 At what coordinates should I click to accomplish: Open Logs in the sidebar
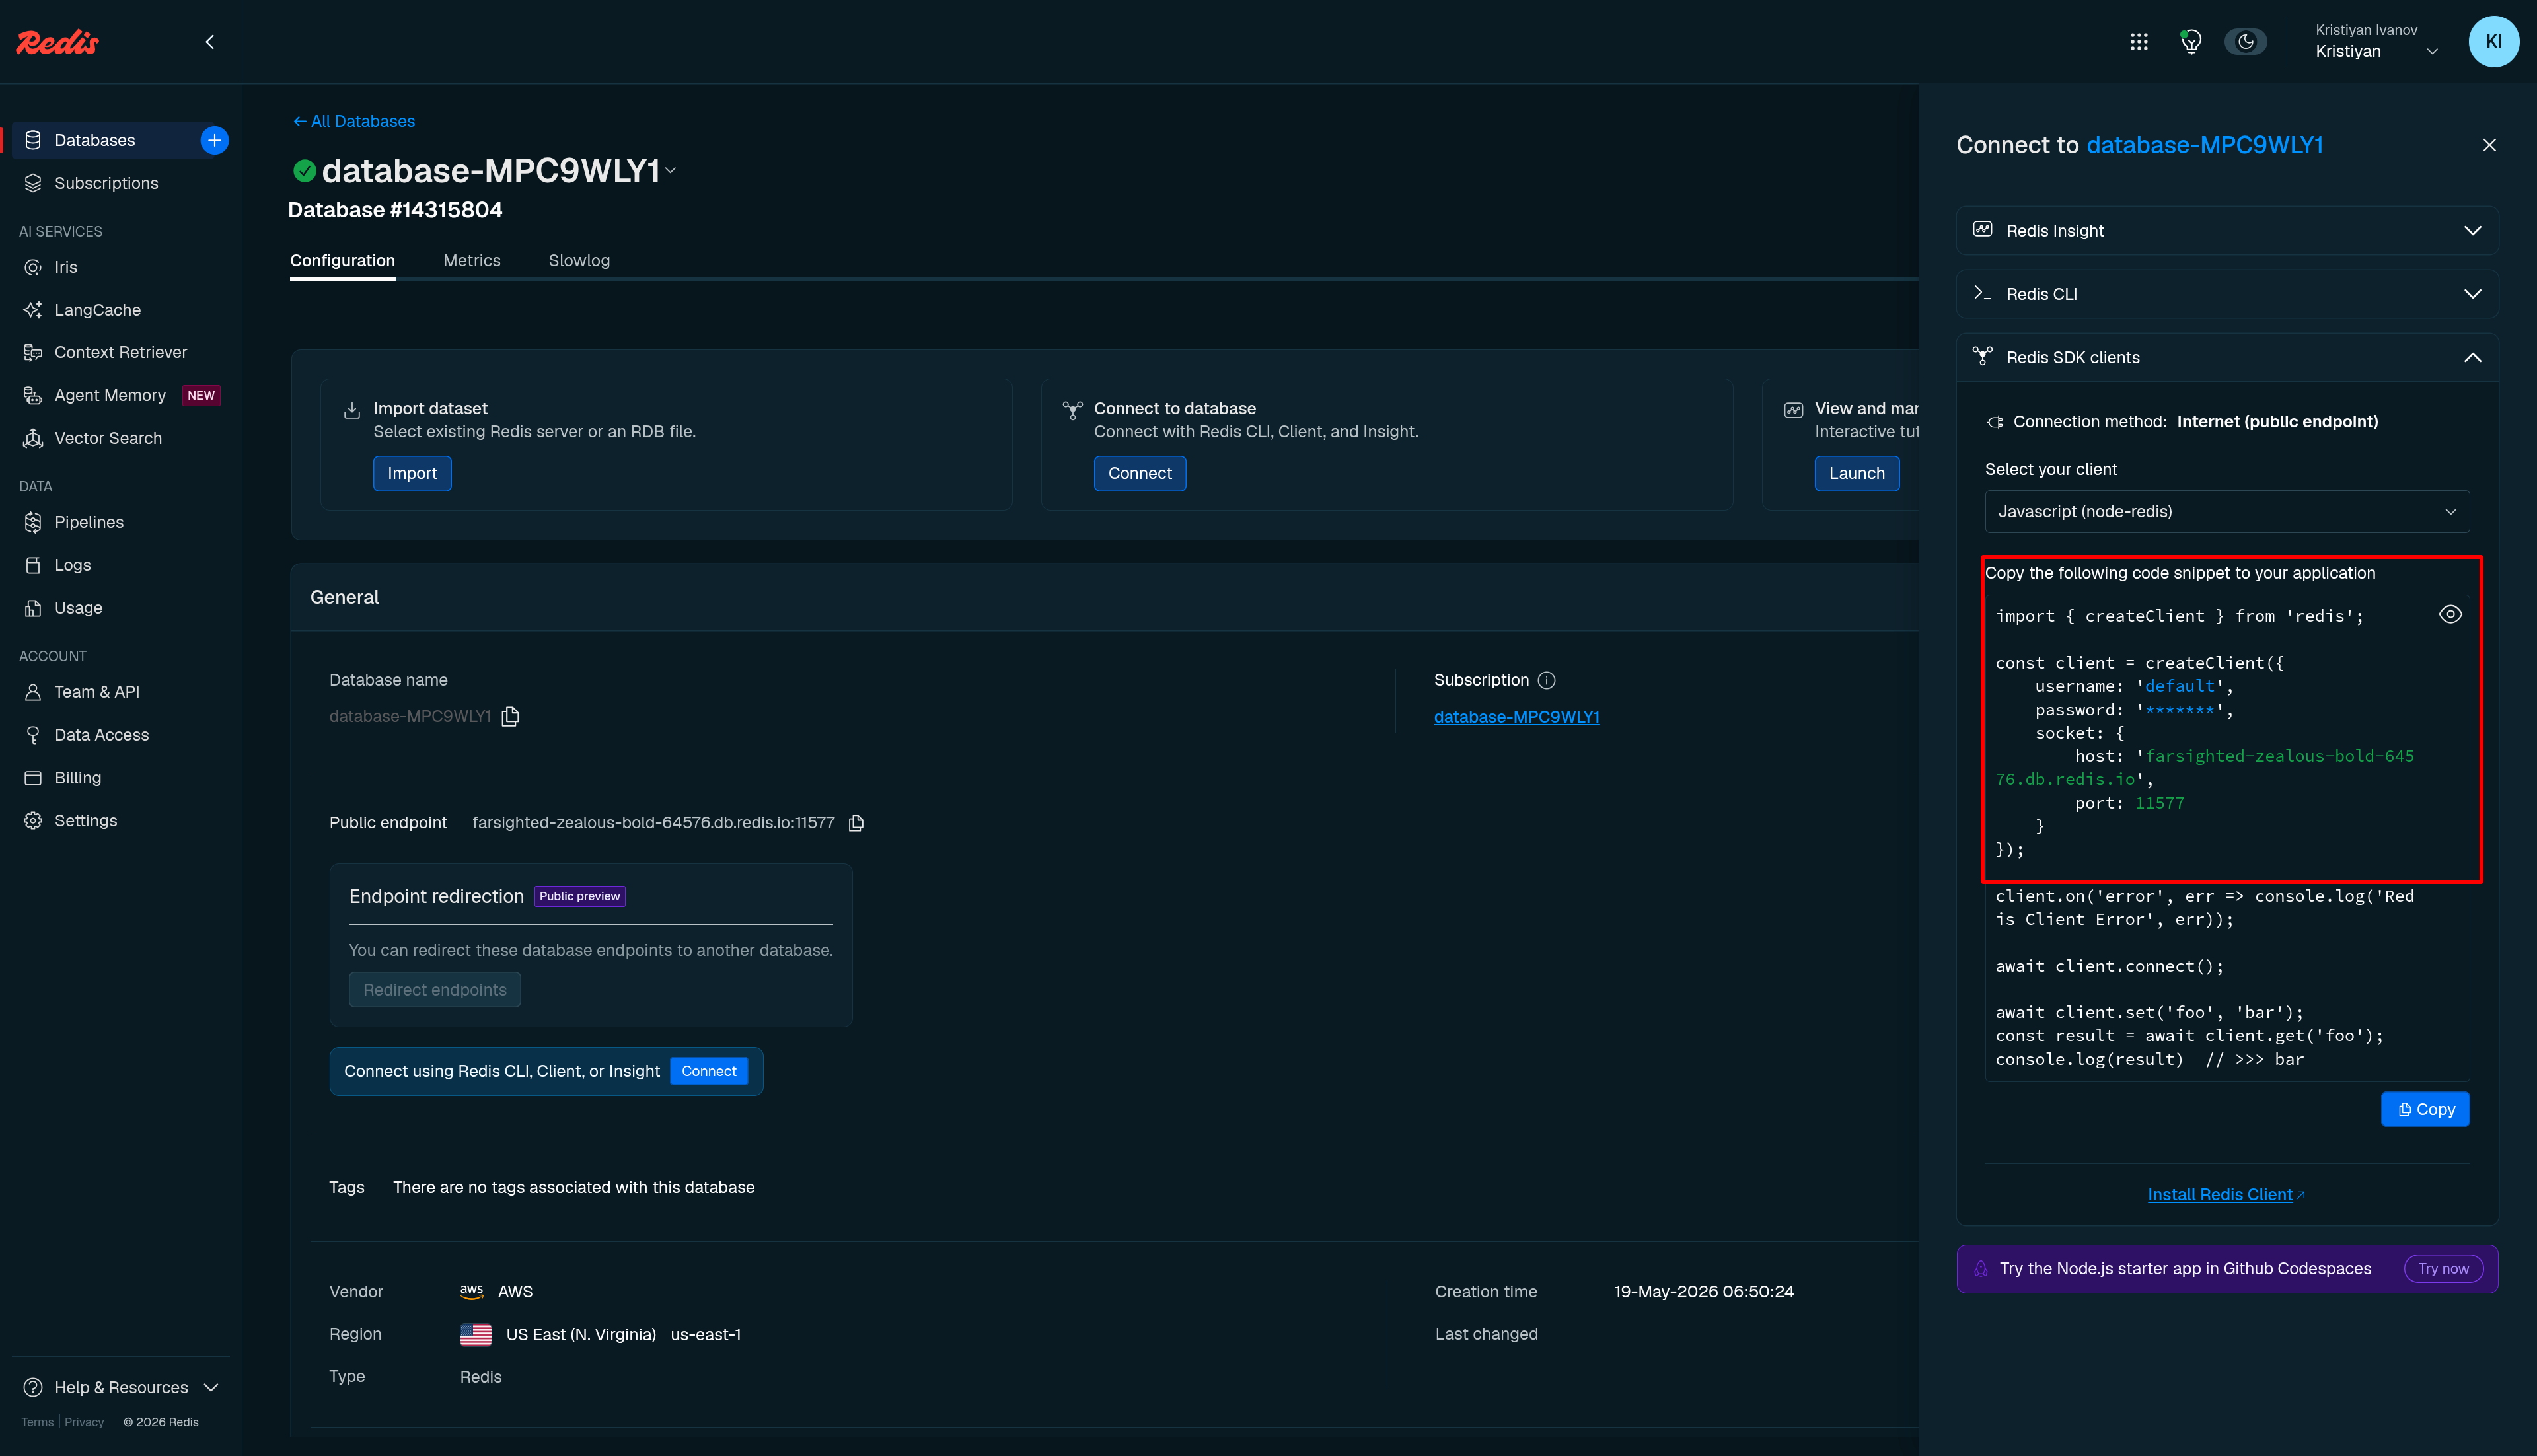pyautogui.click(x=72, y=565)
